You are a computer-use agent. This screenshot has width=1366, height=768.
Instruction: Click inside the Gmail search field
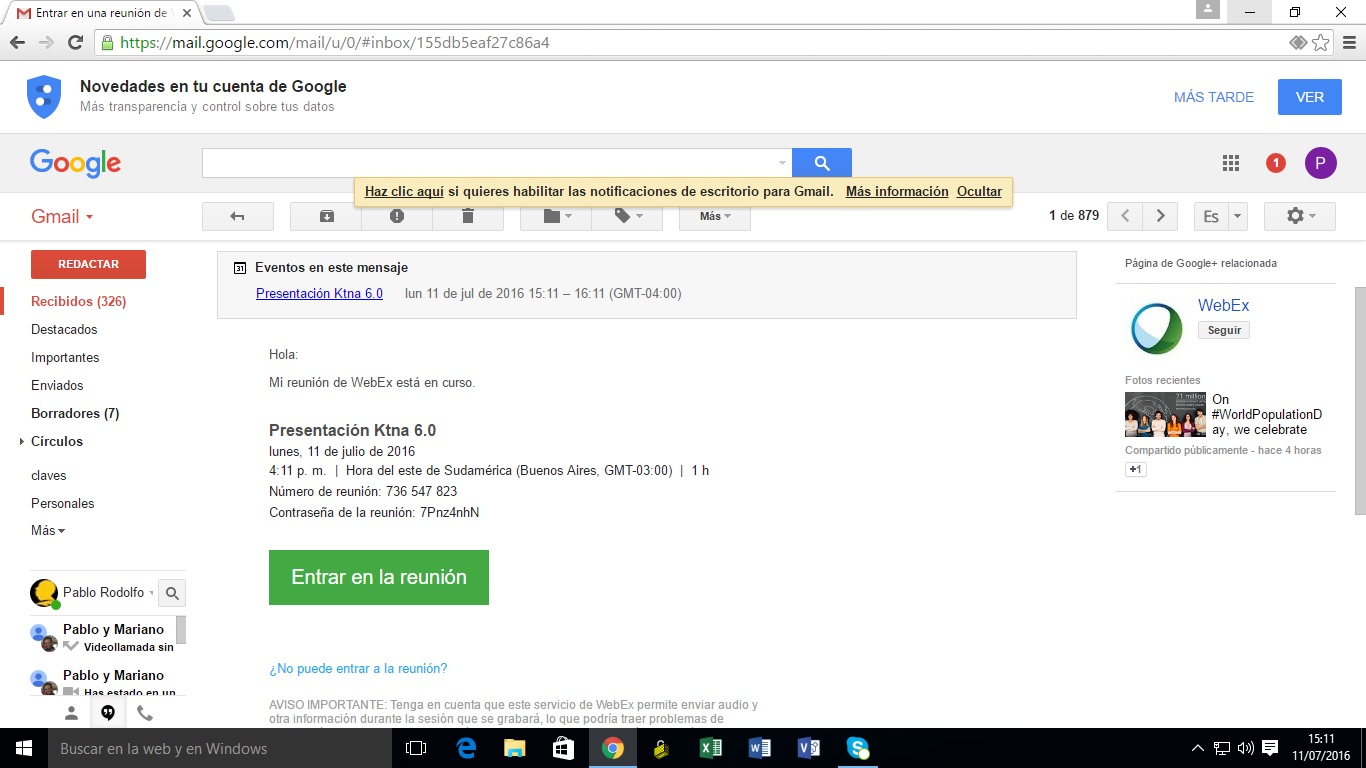490,163
